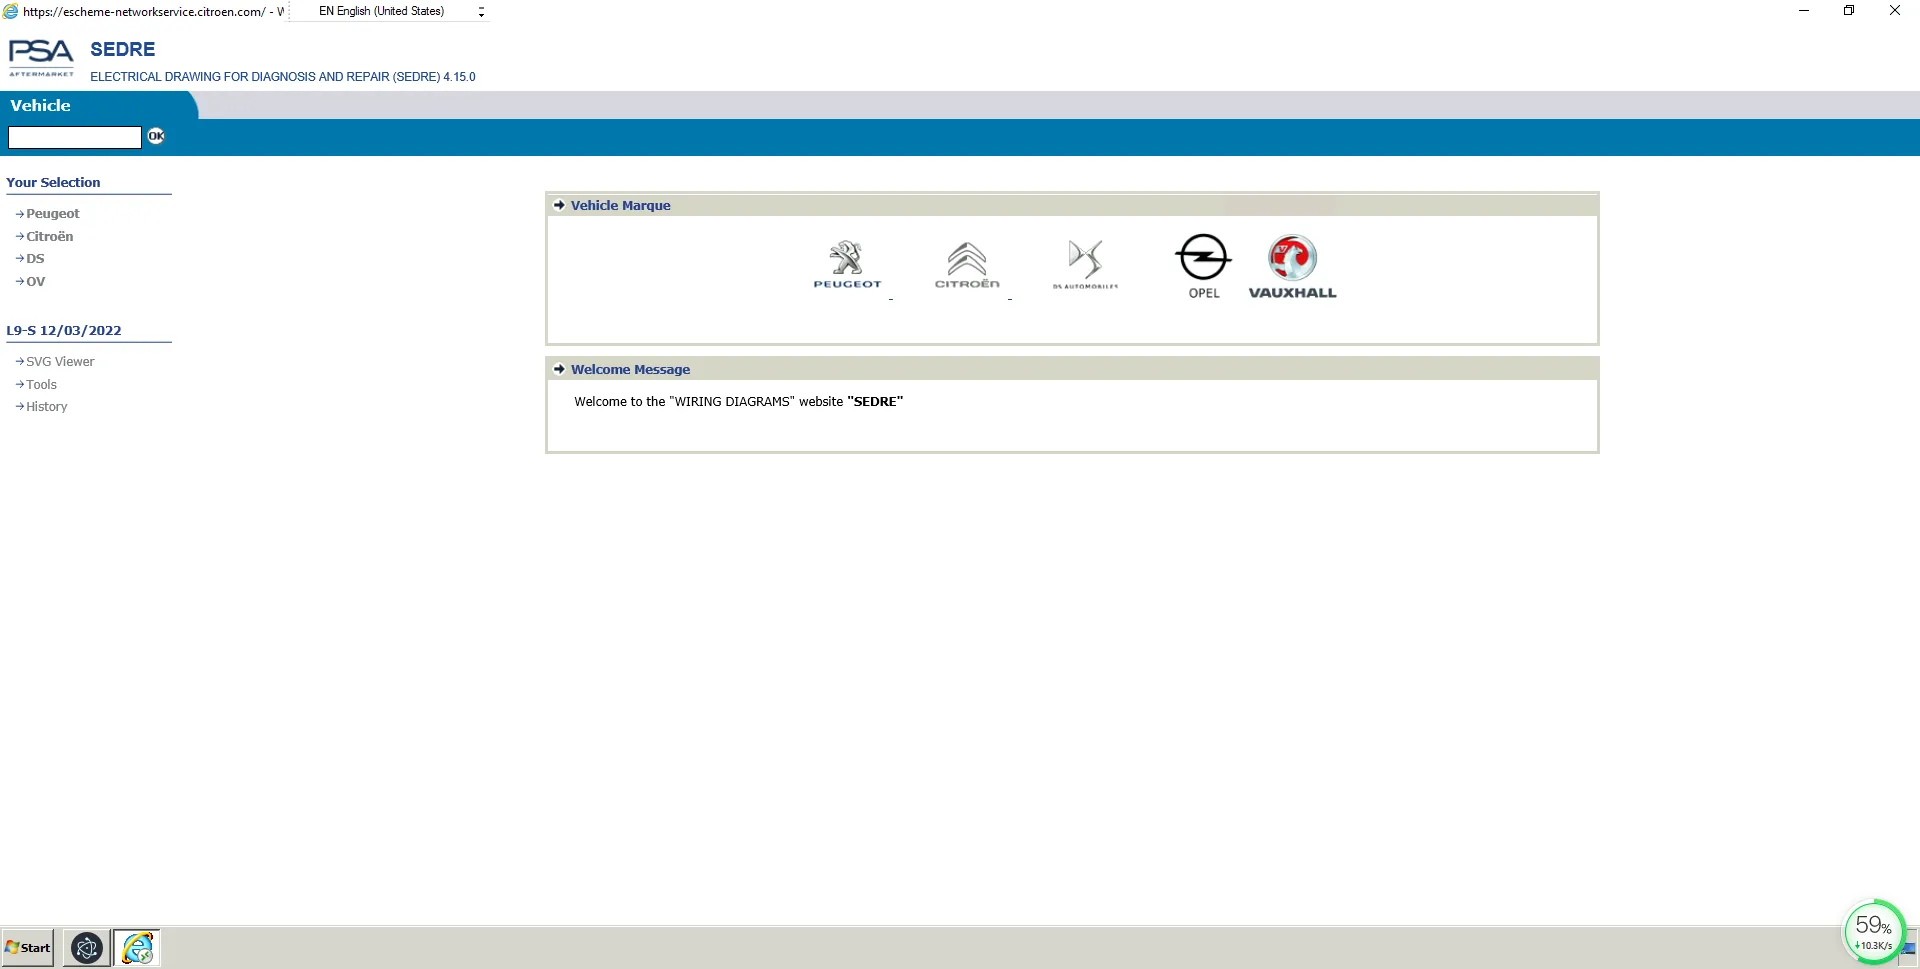
Task: Select the Peugeot marque logo
Action: [847, 264]
